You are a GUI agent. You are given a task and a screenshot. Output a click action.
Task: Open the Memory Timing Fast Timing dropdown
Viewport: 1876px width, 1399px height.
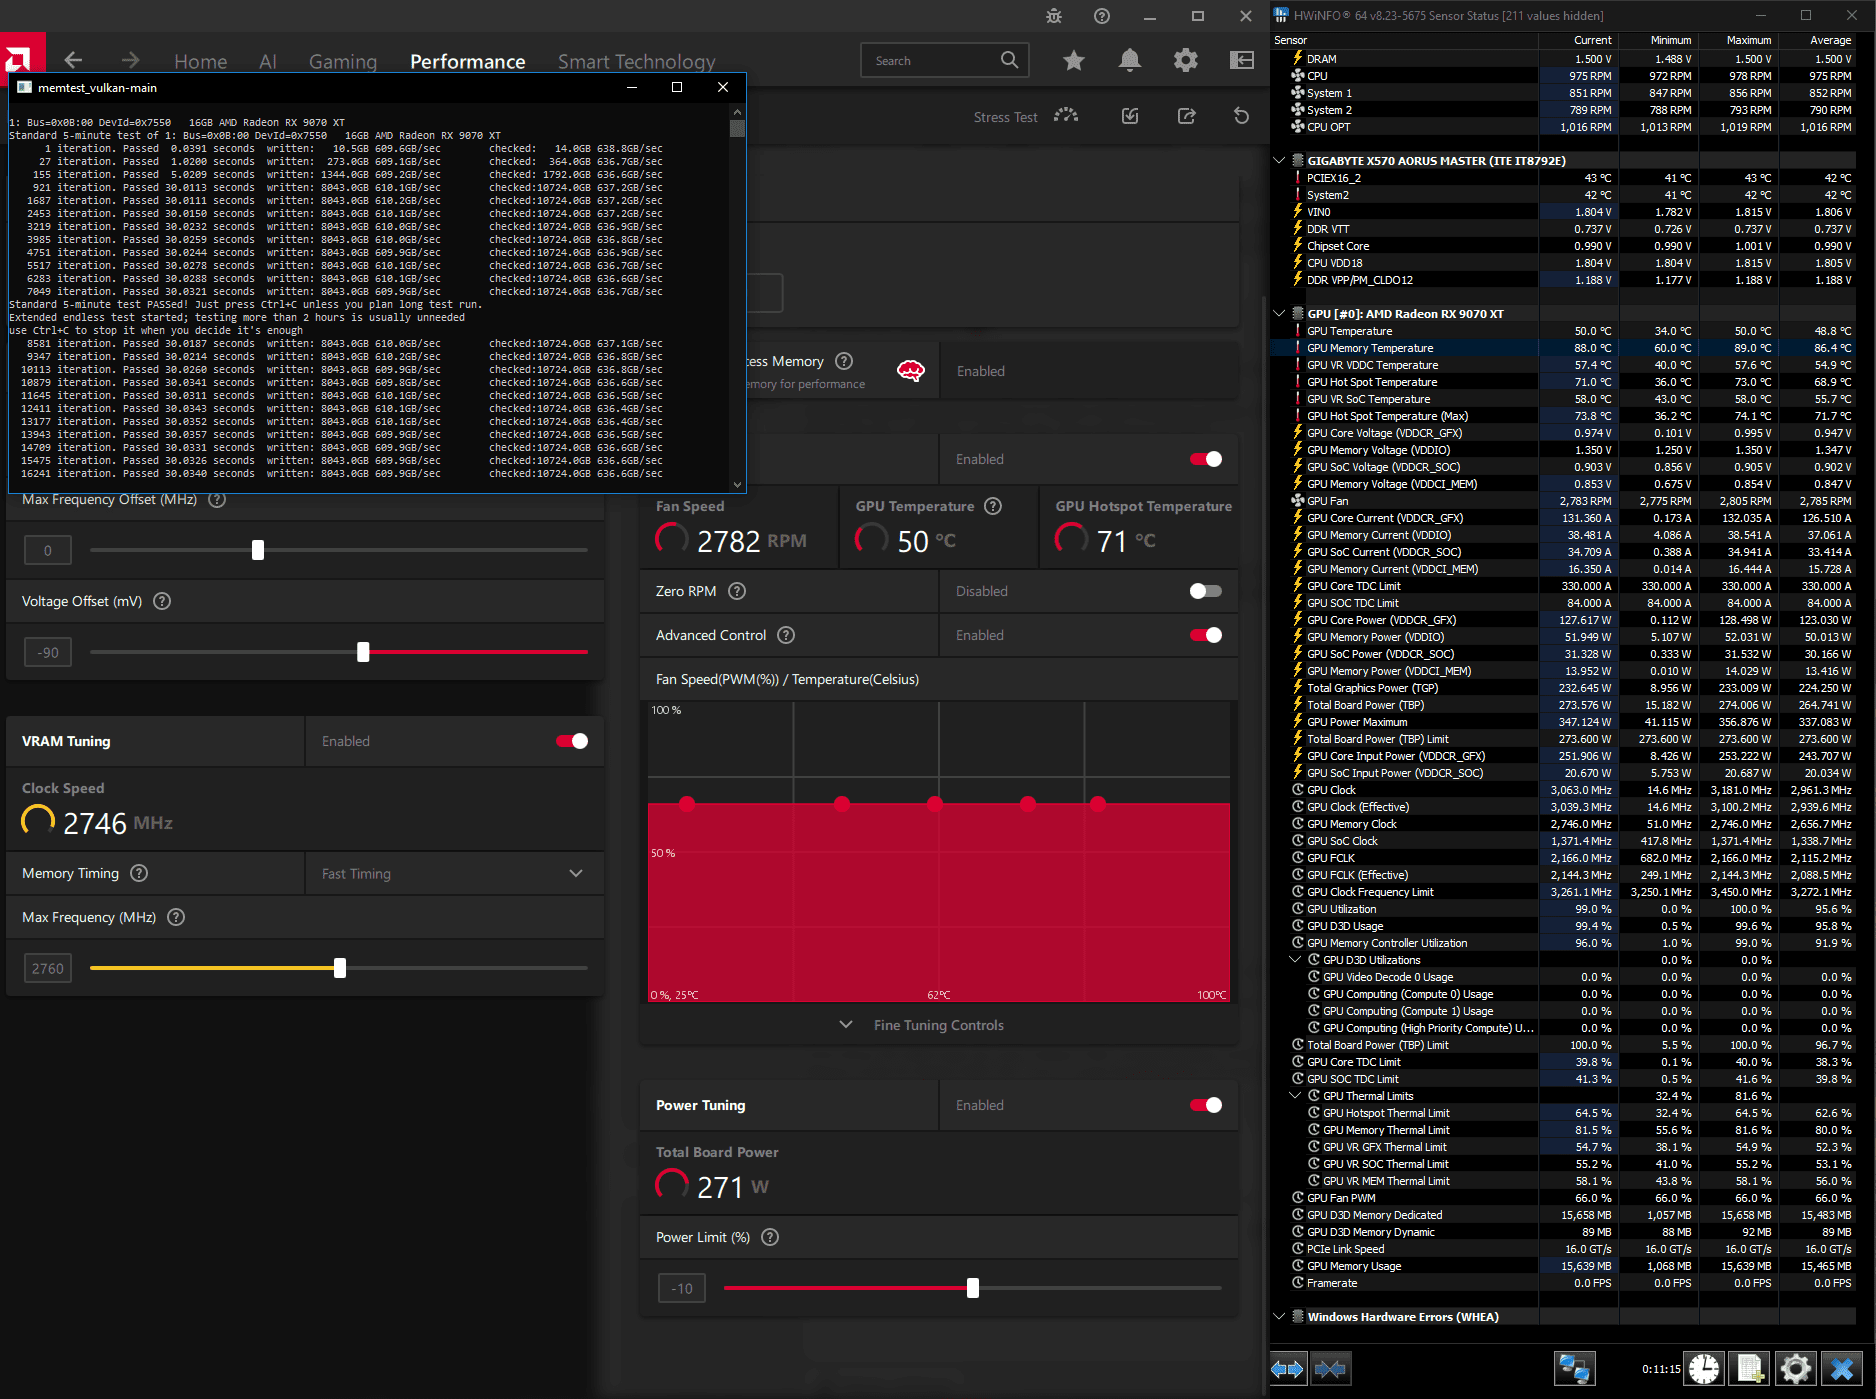454,873
